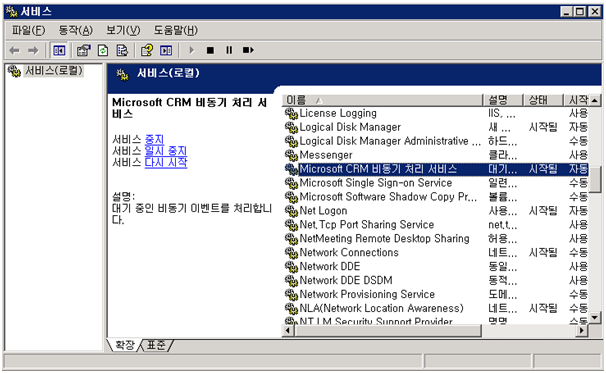The width and height of the screenshot is (606, 373).
Task: Click the Start Service play icon
Action: pos(191,50)
